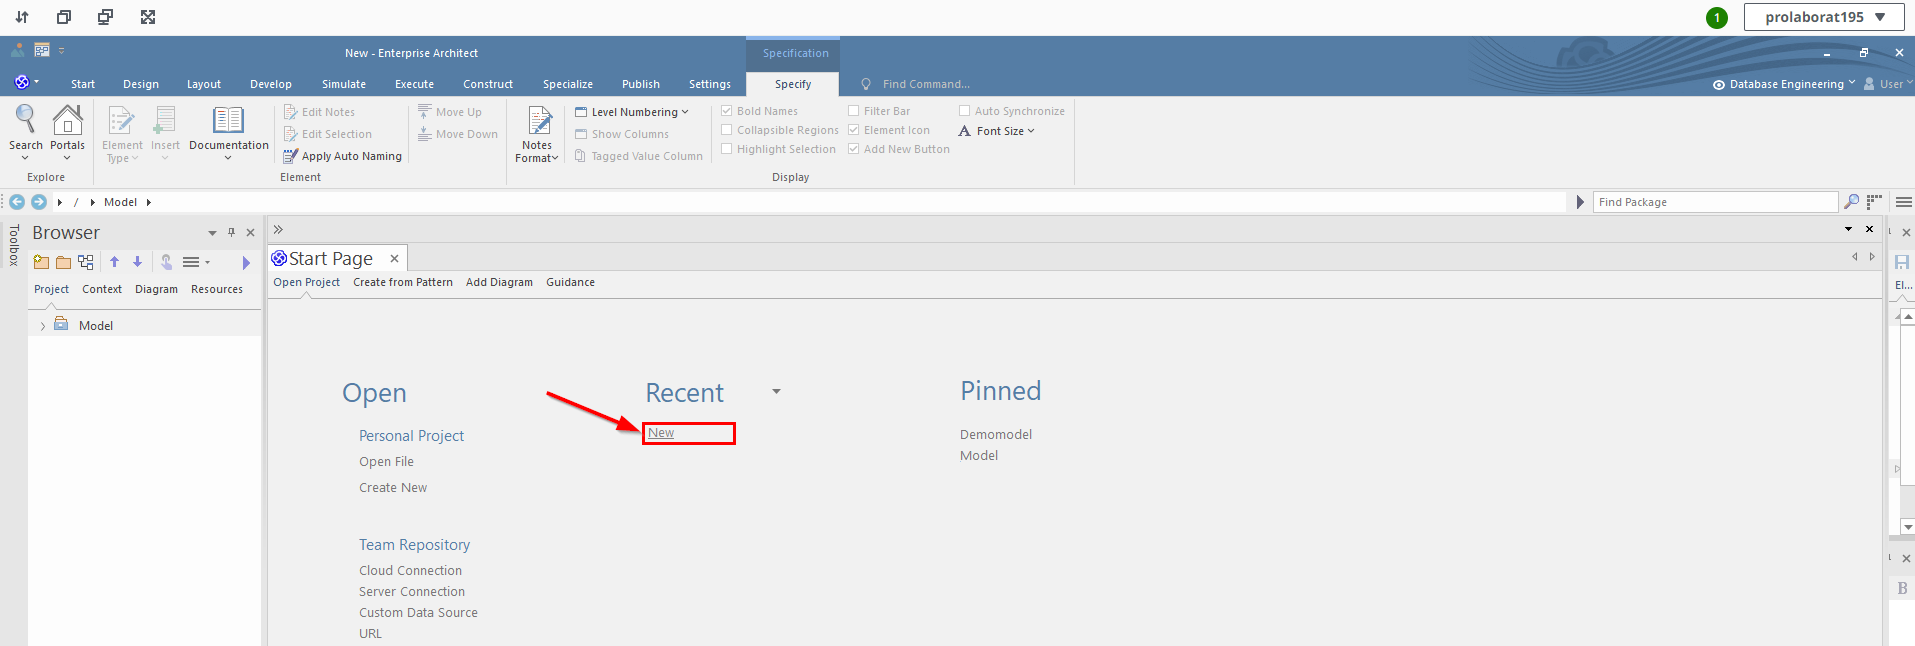The height and width of the screenshot is (646, 1915).
Task: Toggle the Auto Synchronize checkbox
Action: (965, 111)
